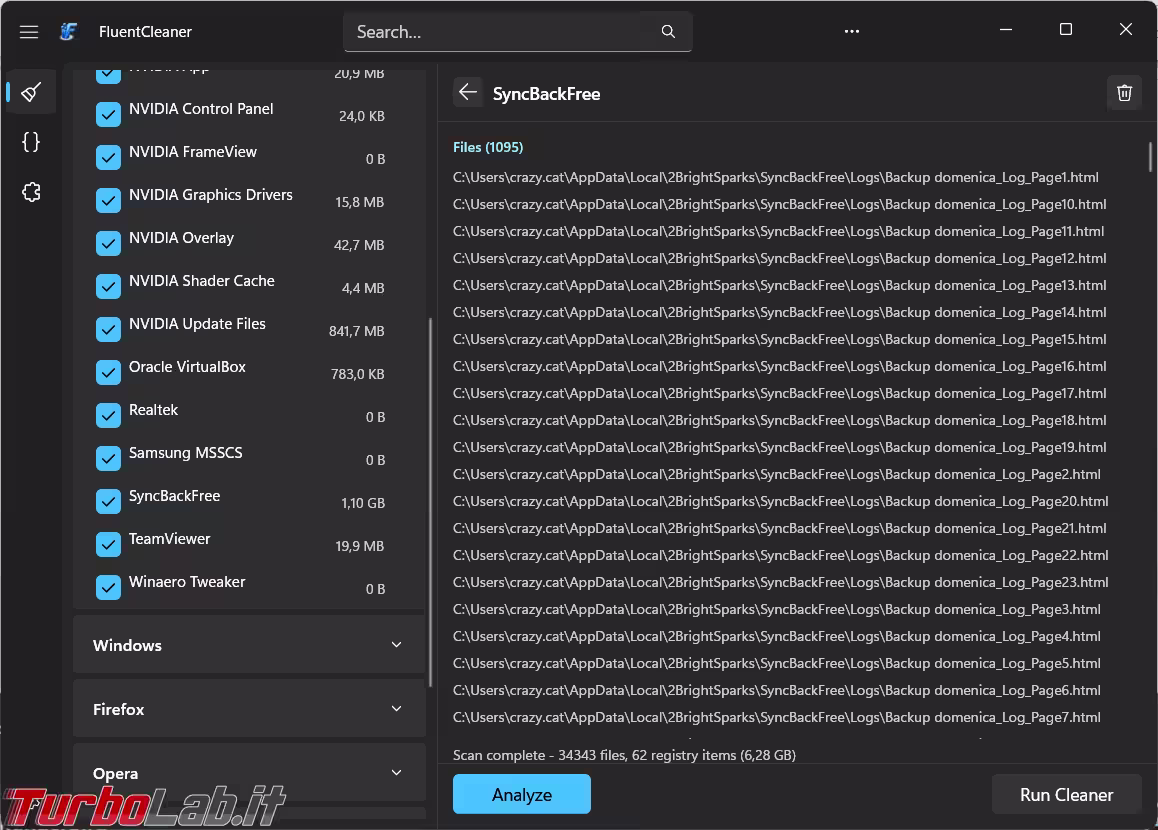Disable the Oracle VirtualBox checkbox
The image size is (1158, 830).
pos(109,372)
